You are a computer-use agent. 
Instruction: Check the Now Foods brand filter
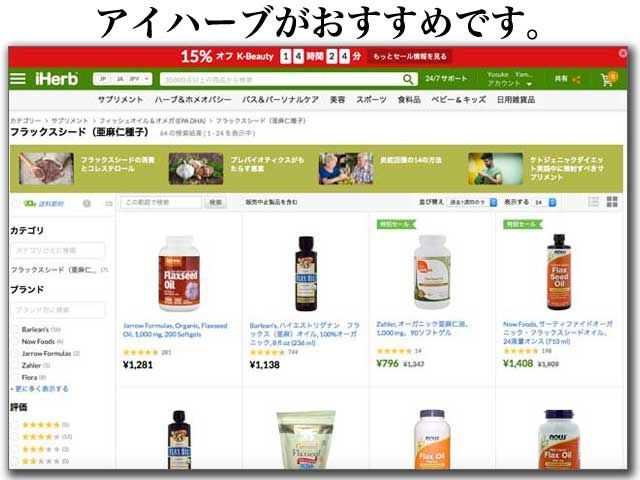[x=16, y=341]
